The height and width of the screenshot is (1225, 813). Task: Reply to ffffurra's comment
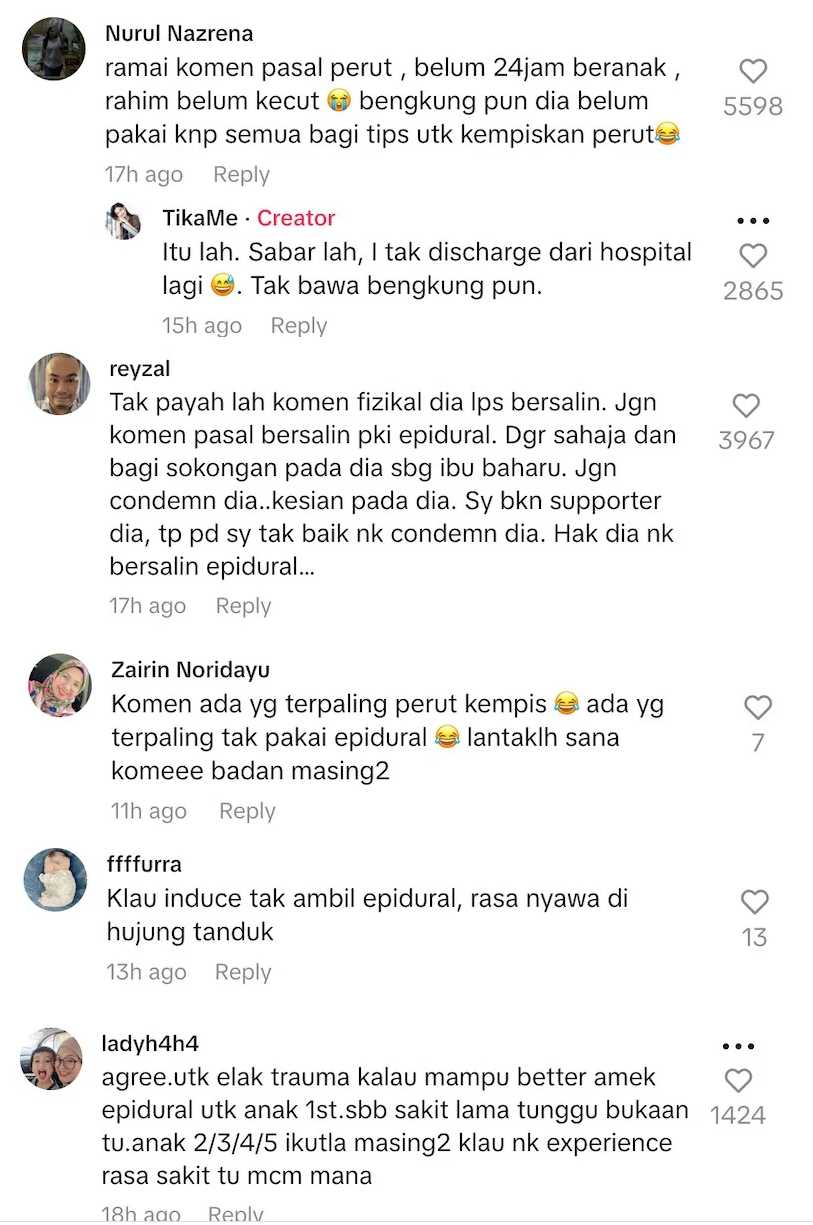(x=243, y=972)
